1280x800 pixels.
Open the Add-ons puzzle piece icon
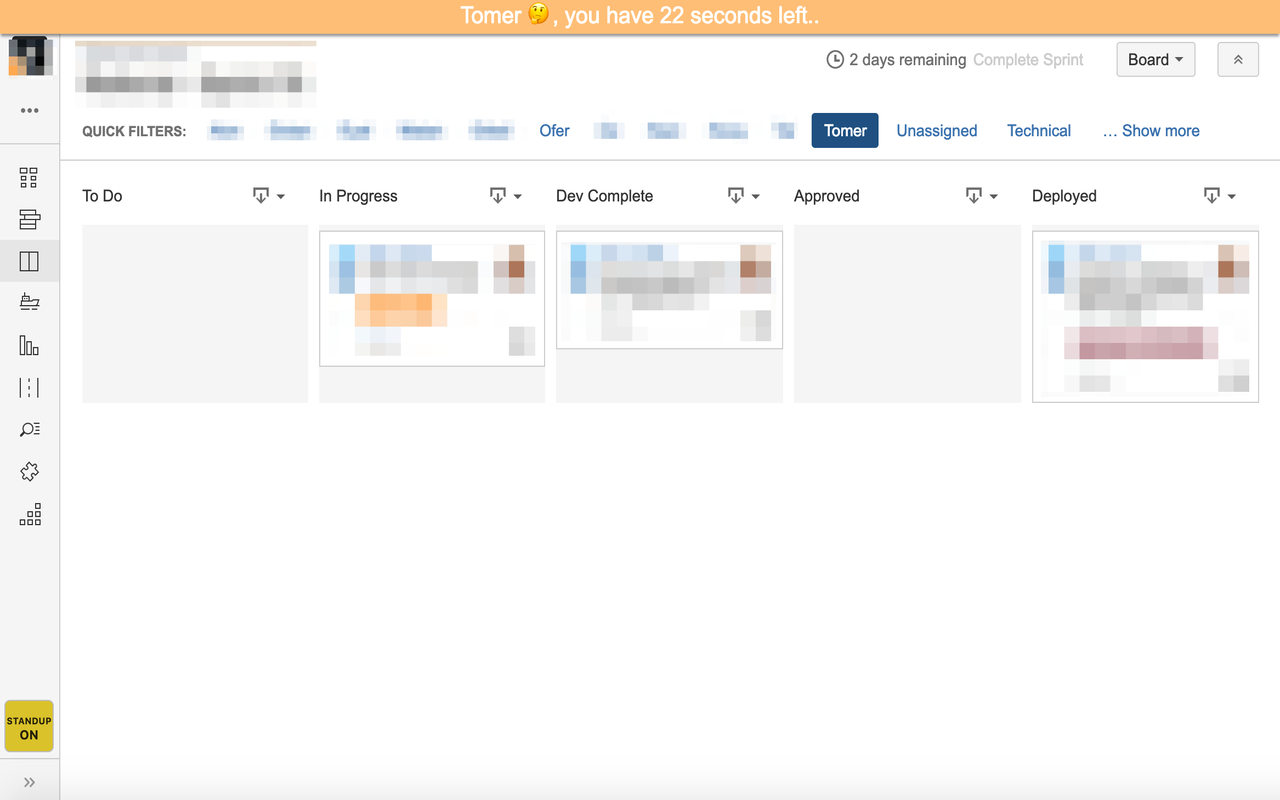[x=29, y=472]
